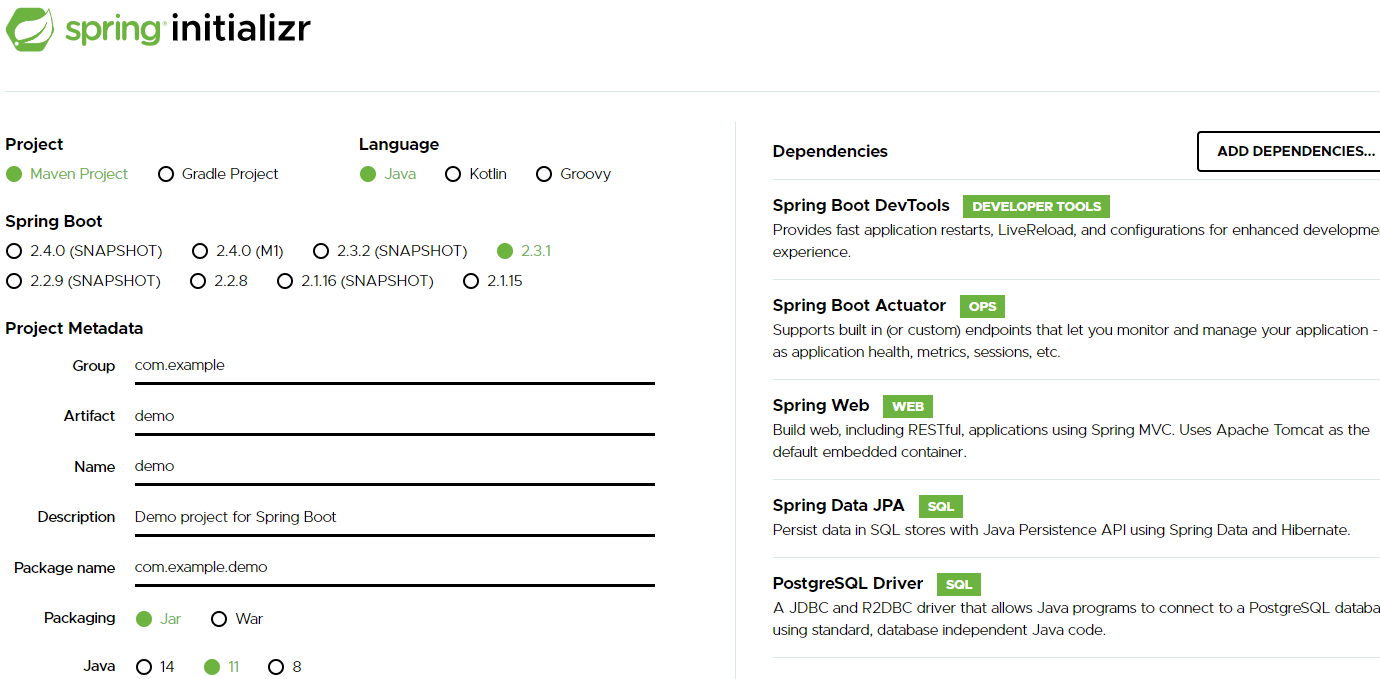1380x679 pixels.
Task: Edit the Package name field
Action: click(395, 567)
